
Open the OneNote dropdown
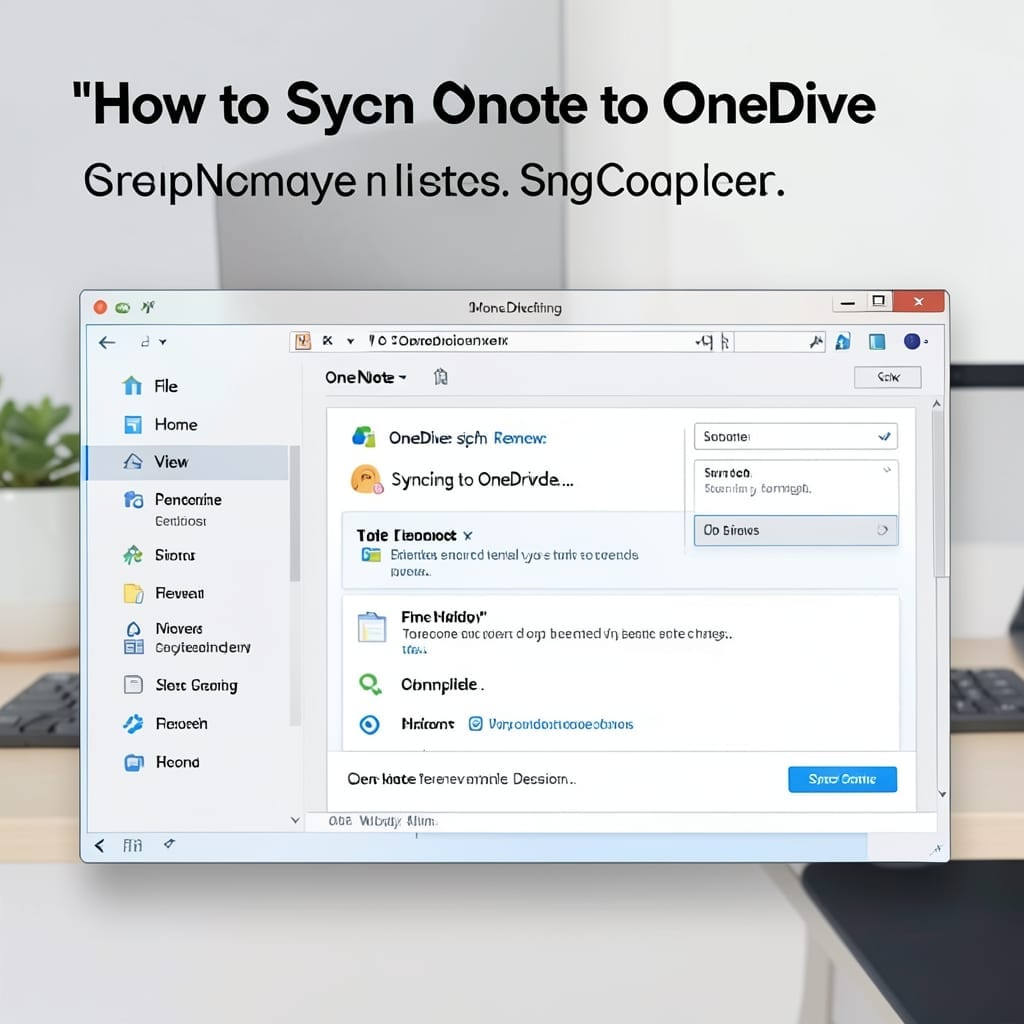[366, 377]
